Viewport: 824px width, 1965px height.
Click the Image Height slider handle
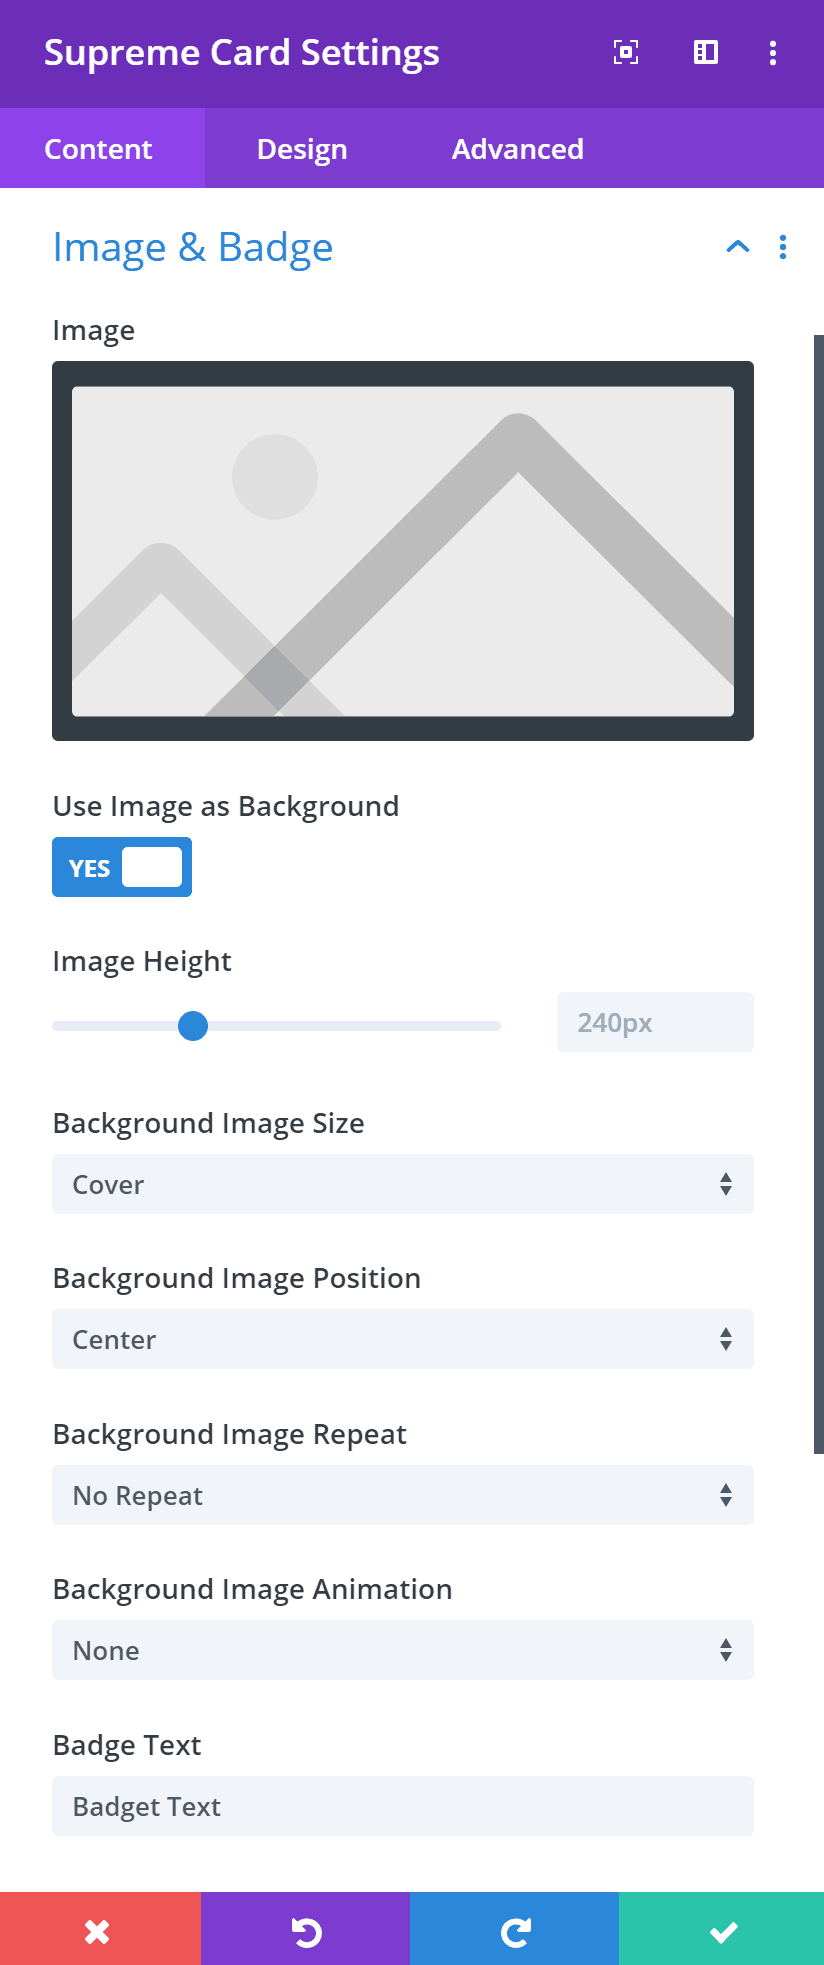coord(193,1026)
